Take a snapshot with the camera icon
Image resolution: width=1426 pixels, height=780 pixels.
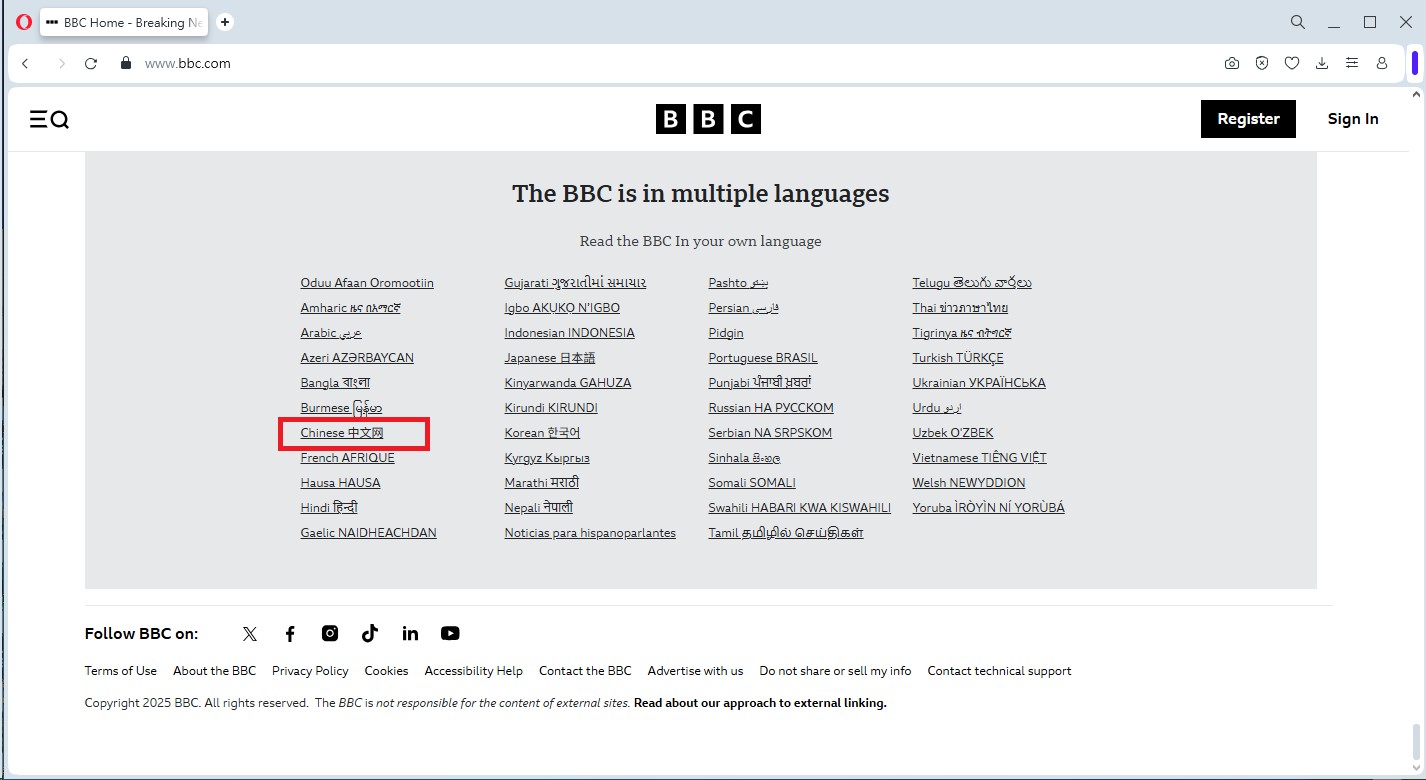(1232, 63)
